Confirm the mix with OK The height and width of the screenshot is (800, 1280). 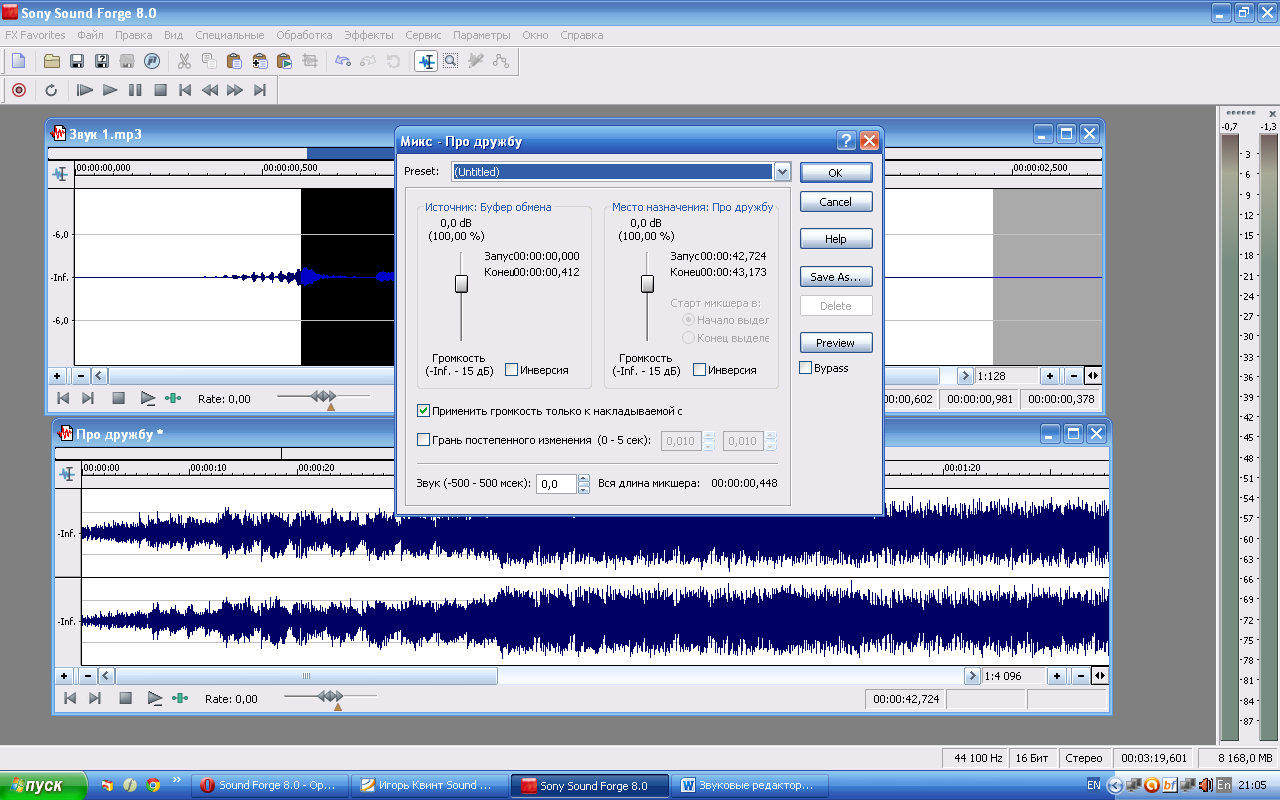point(836,173)
